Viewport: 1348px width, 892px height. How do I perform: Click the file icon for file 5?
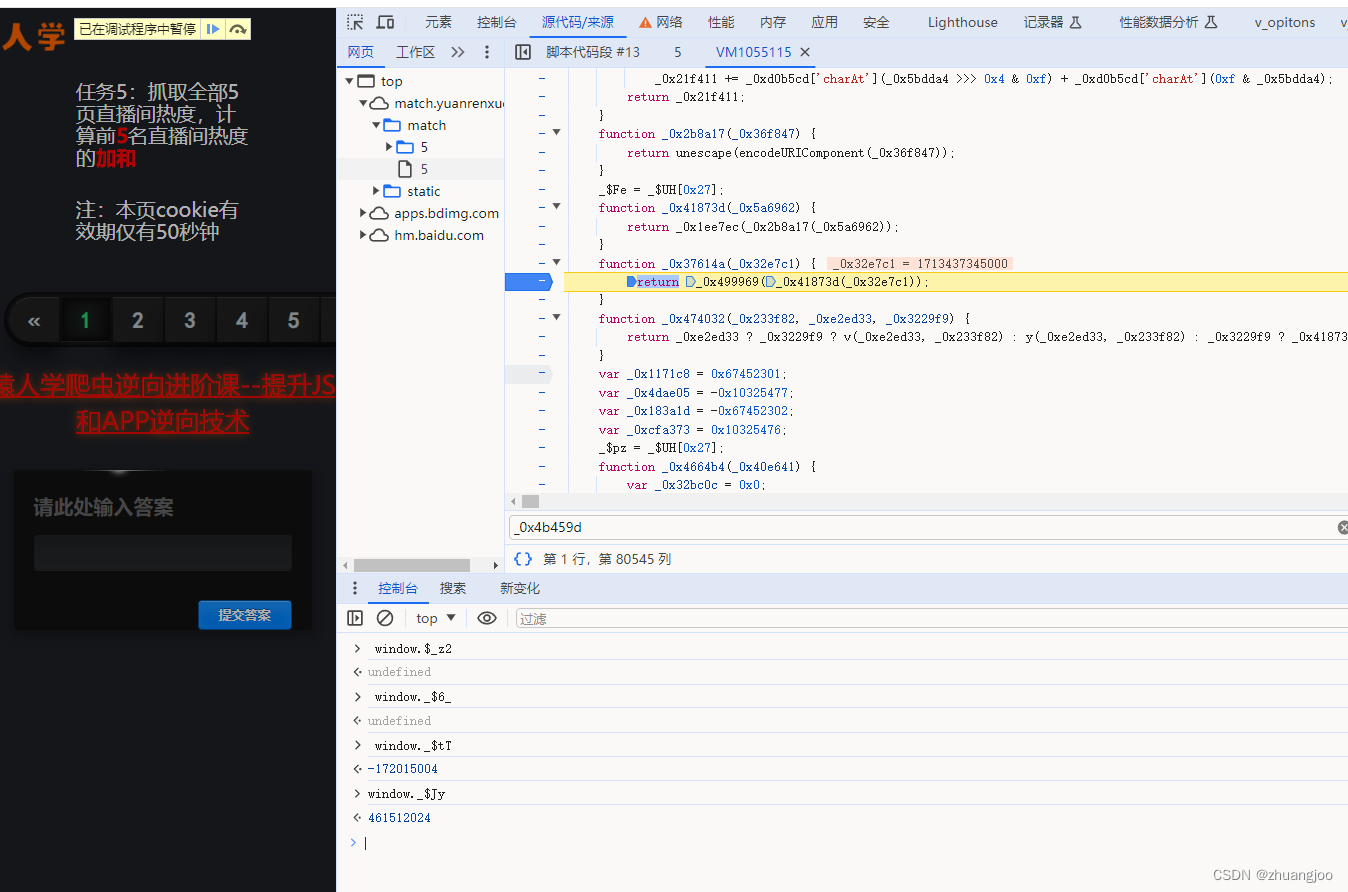405,169
